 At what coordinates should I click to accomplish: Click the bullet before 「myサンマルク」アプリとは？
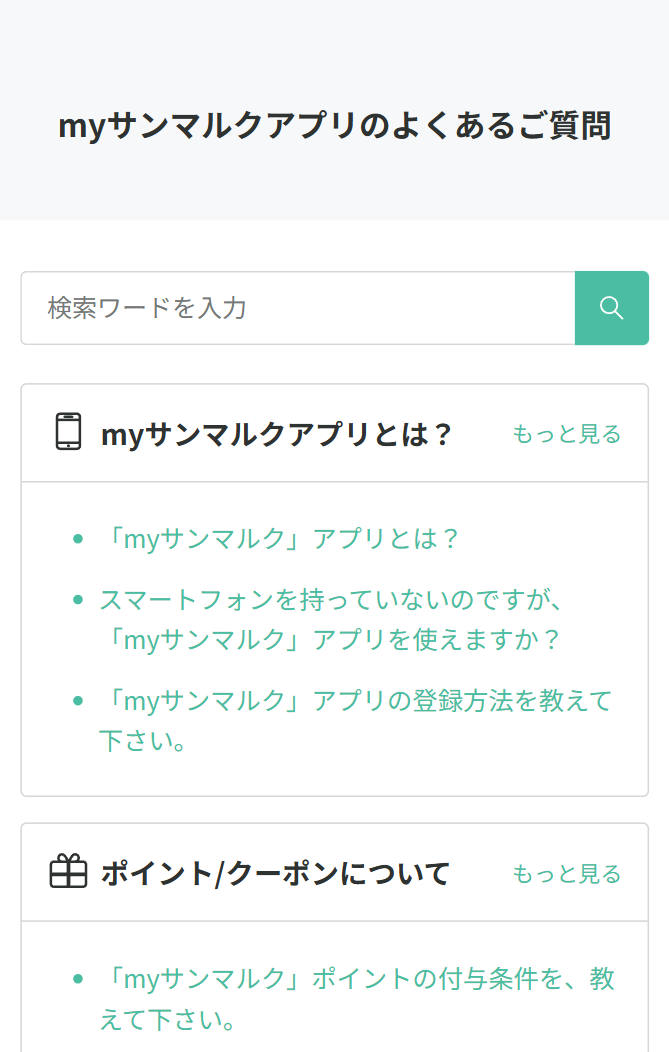[x=78, y=540]
